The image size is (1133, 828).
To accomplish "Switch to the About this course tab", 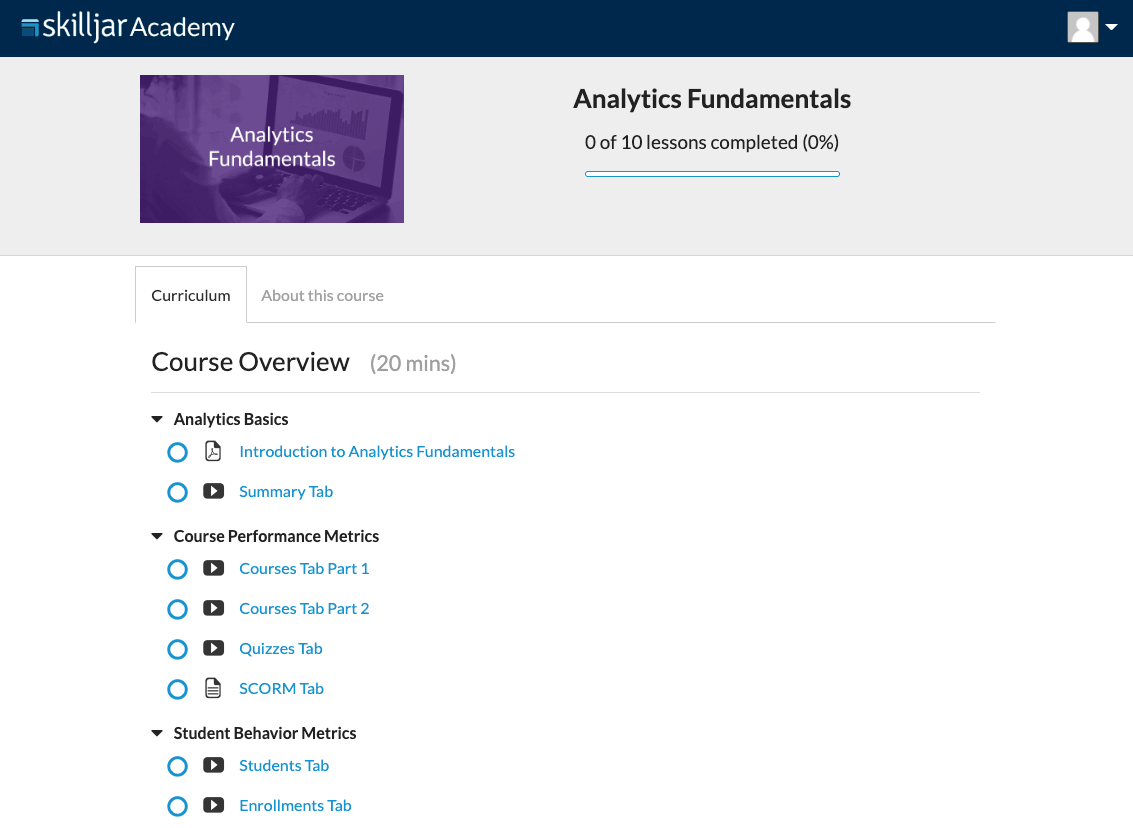I will [322, 296].
